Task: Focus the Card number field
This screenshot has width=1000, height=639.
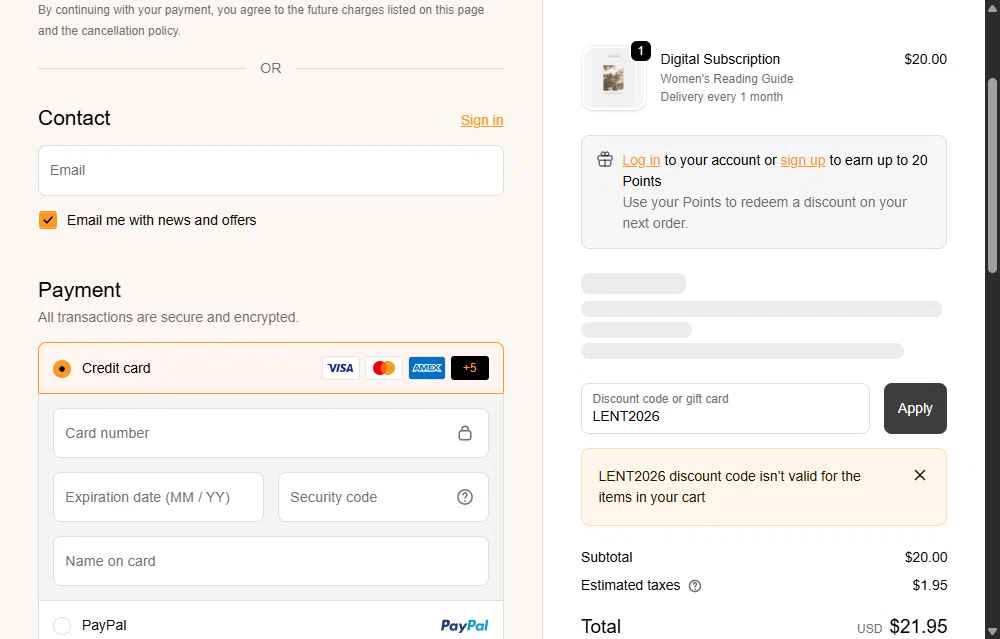Action: click(x=270, y=433)
